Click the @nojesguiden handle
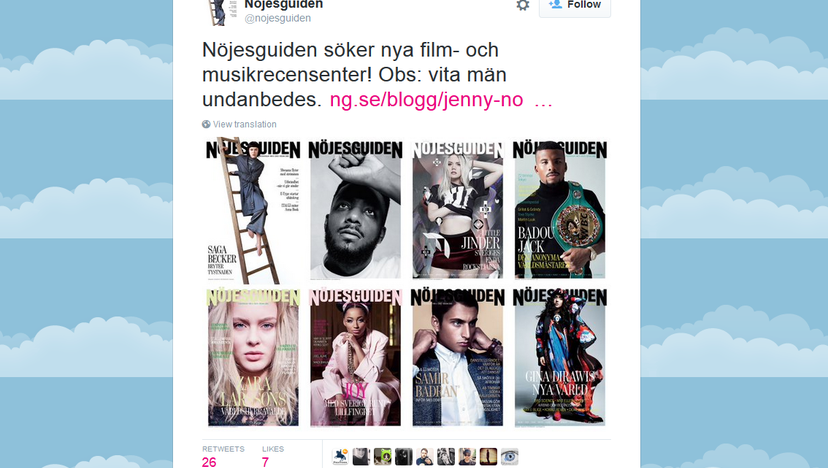The width and height of the screenshot is (828, 468). click(x=277, y=18)
